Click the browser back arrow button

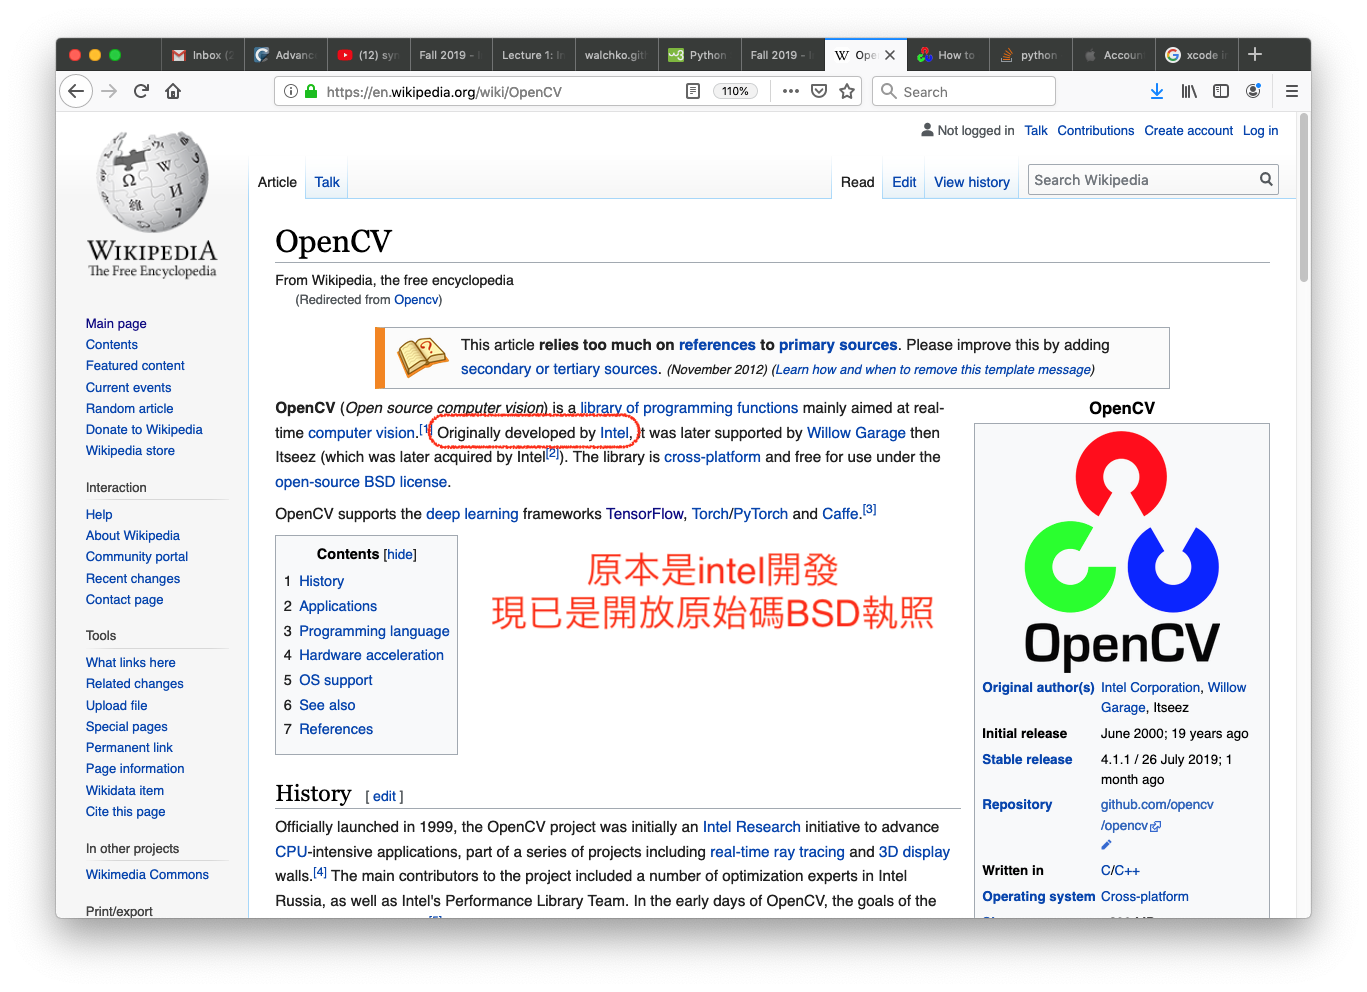[76, 91]
